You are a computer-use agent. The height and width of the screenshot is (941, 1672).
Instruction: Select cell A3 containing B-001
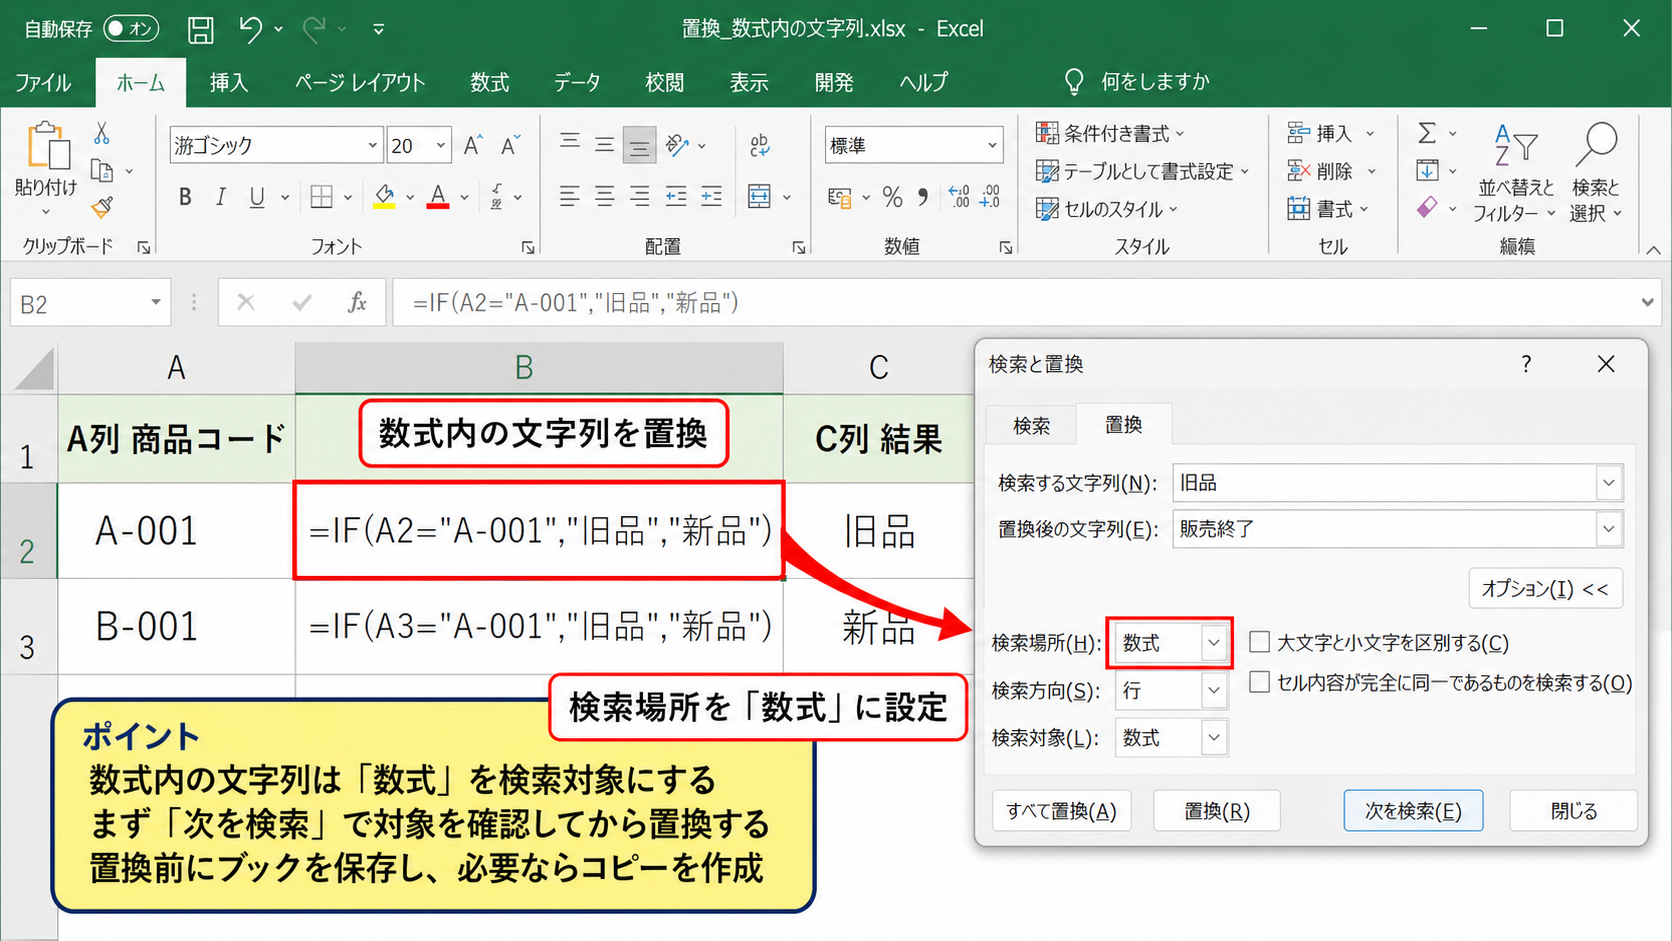pyautogui.click(x=176, y=627)
